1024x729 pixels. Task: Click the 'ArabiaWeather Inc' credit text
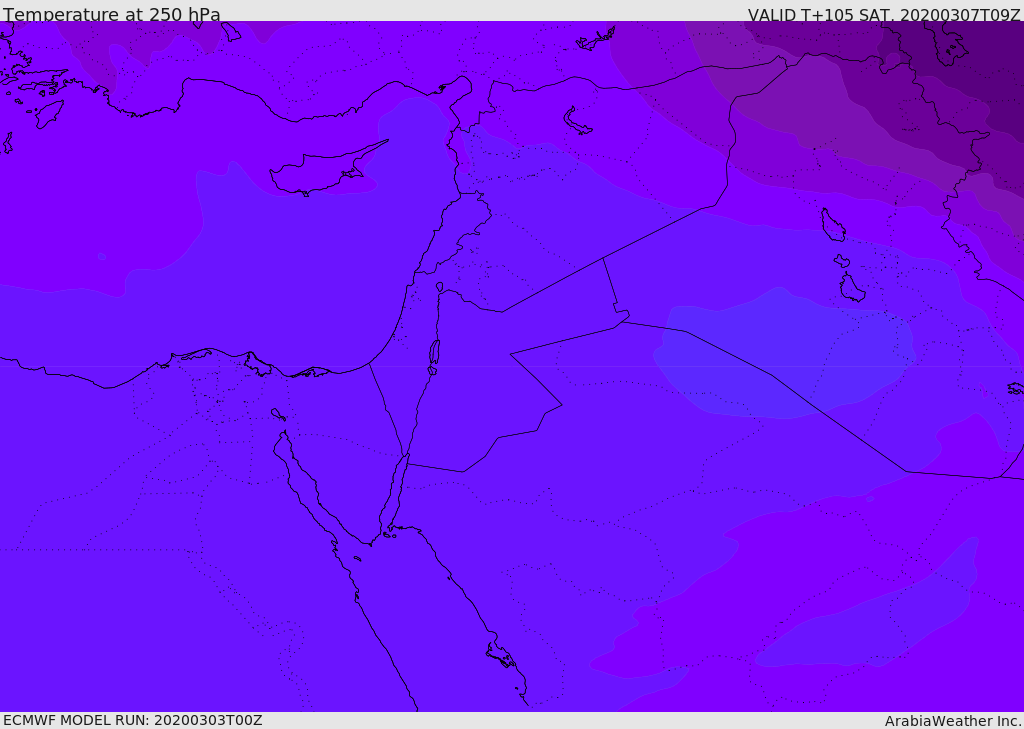(952, 721)
